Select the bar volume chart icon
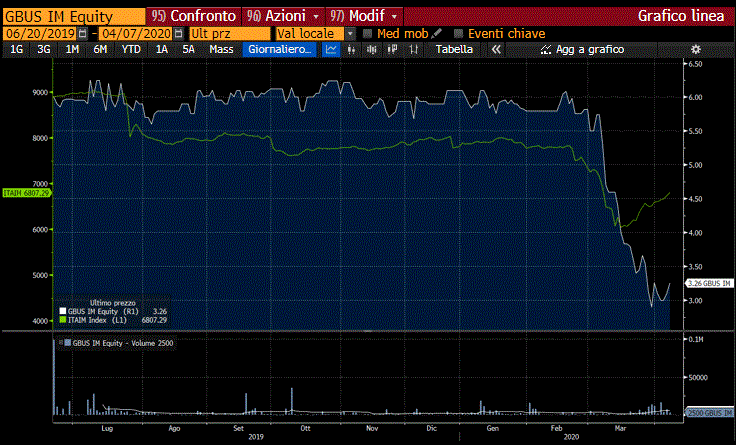The width and height of the screenshot is (736, 445). (x=372, y=49)
